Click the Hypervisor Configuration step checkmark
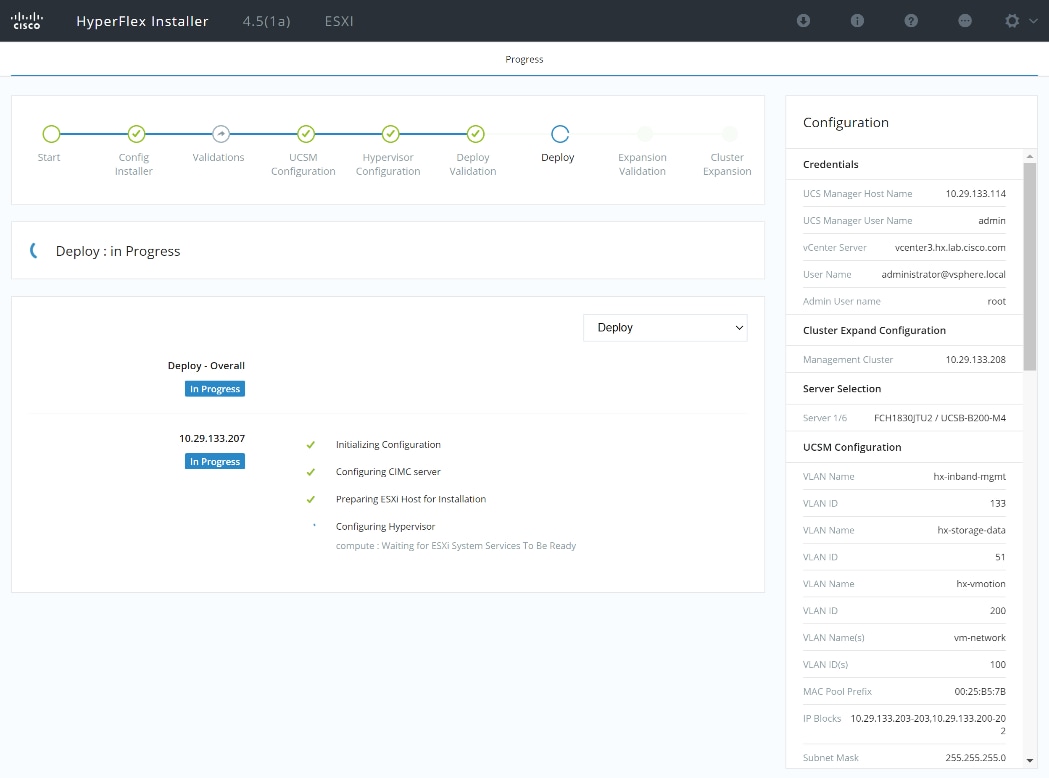 coord(391,134)
